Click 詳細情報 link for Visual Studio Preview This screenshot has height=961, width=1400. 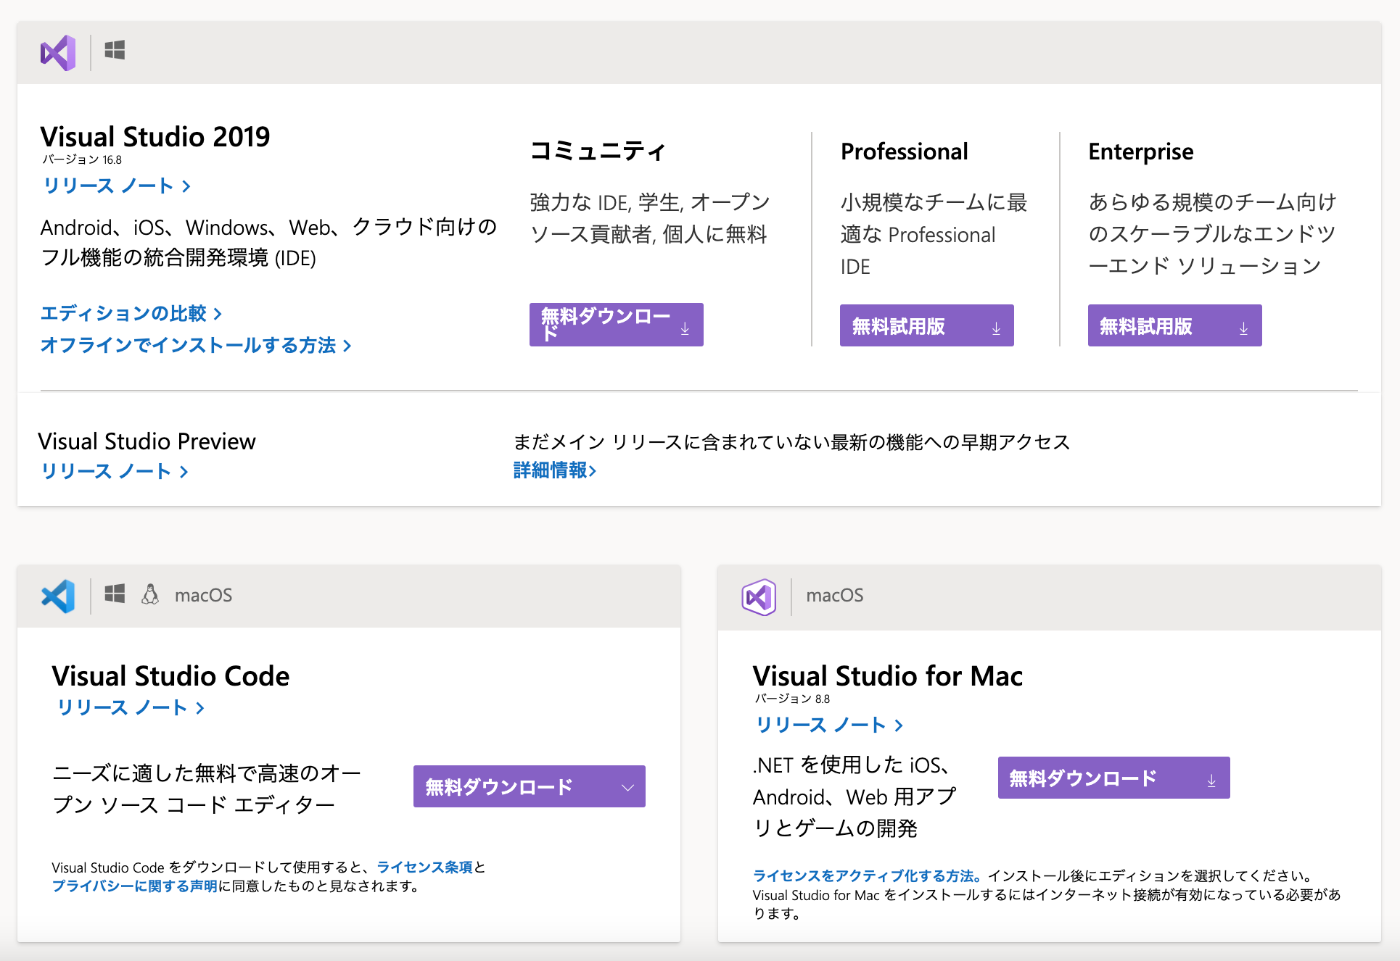click(555, 470)
